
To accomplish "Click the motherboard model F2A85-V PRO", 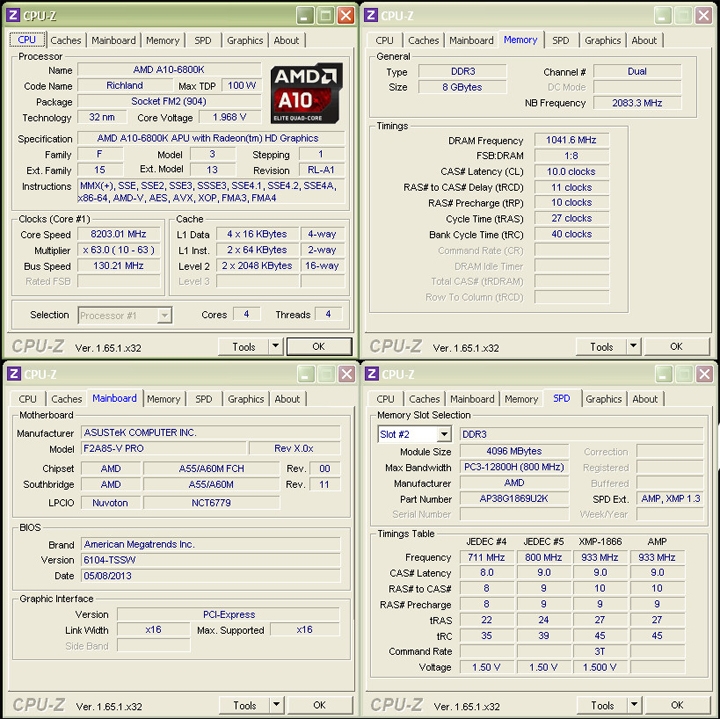I will [x=164, y=448].
